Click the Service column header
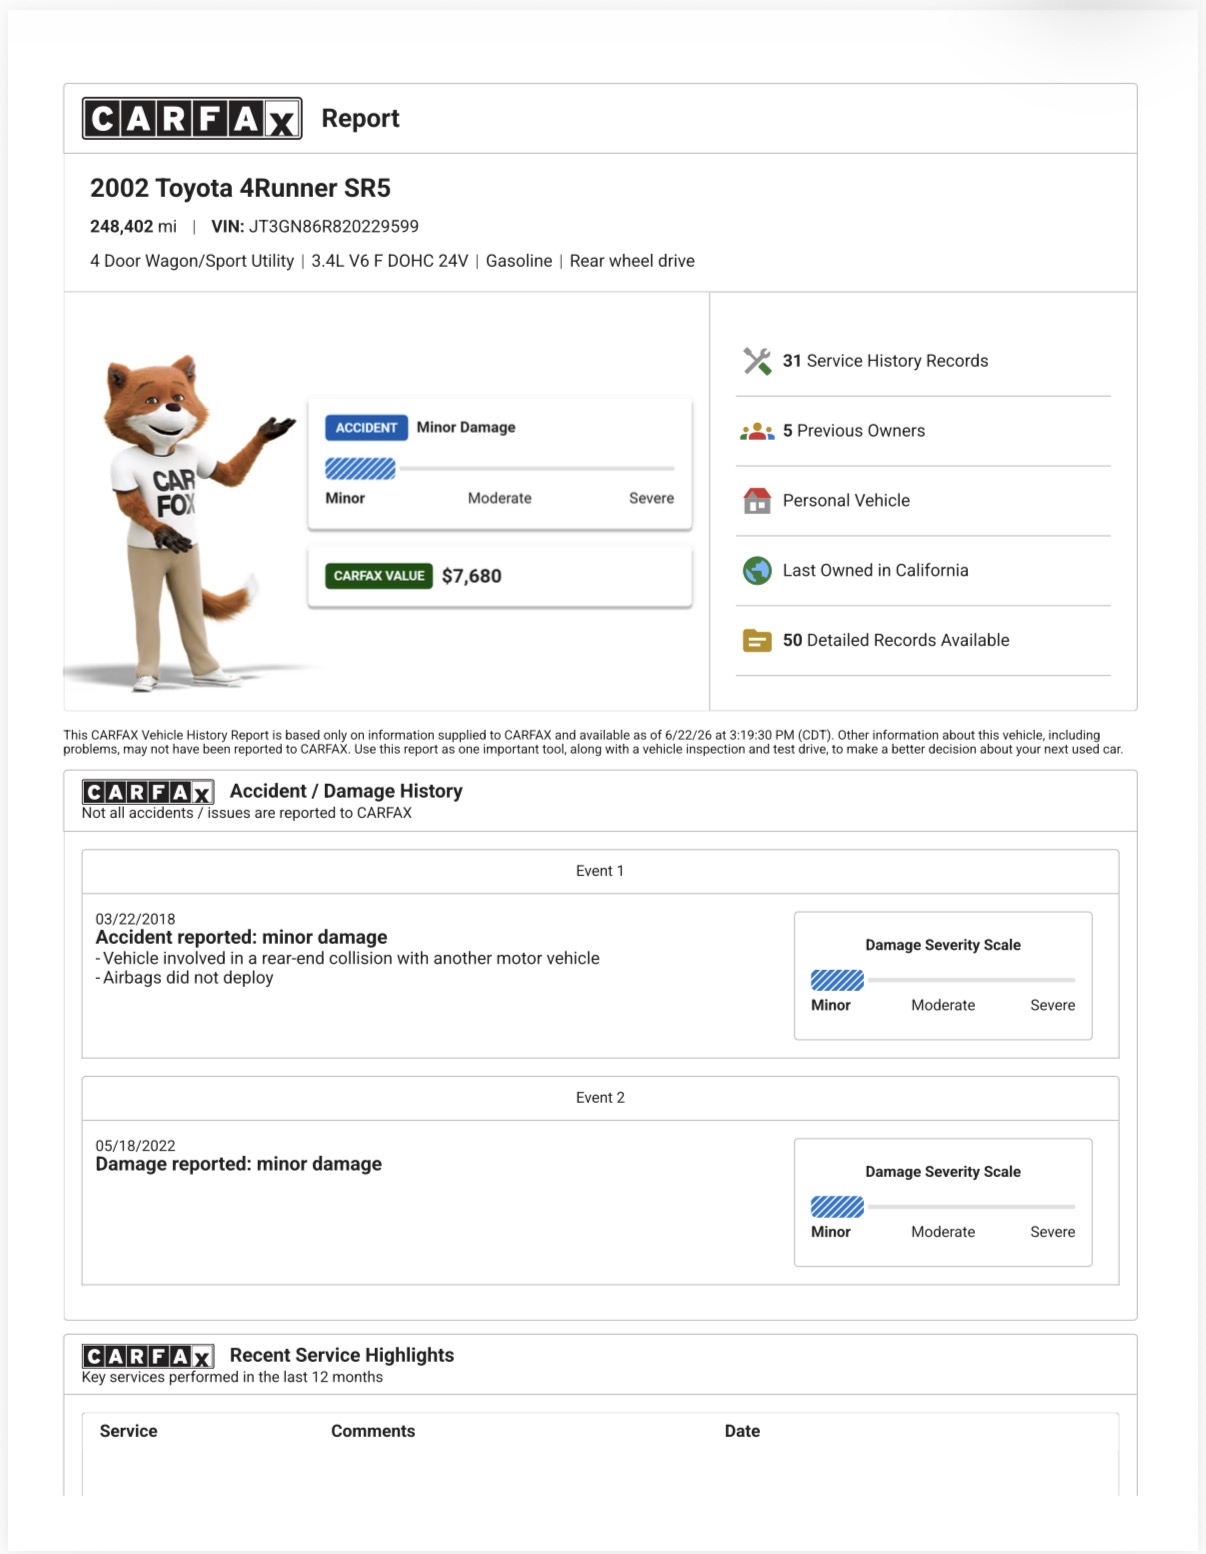The height and width of the screenshot is (1554, 1206). pos(128,1431)
